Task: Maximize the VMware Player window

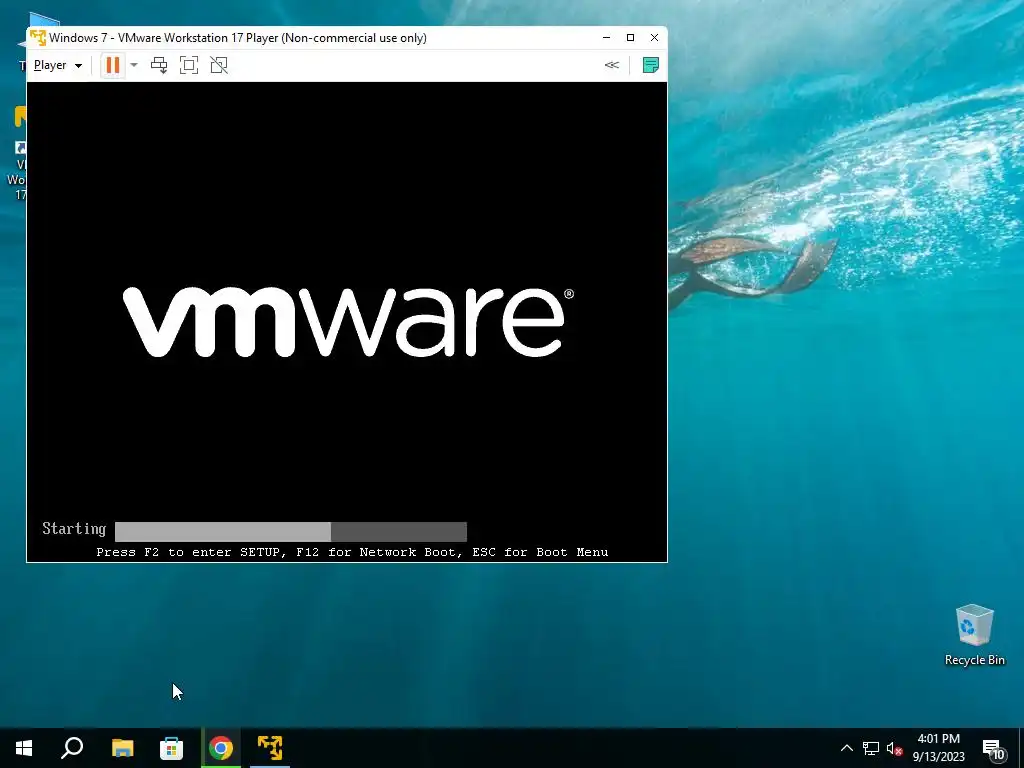Action: [x=630, y=37]
